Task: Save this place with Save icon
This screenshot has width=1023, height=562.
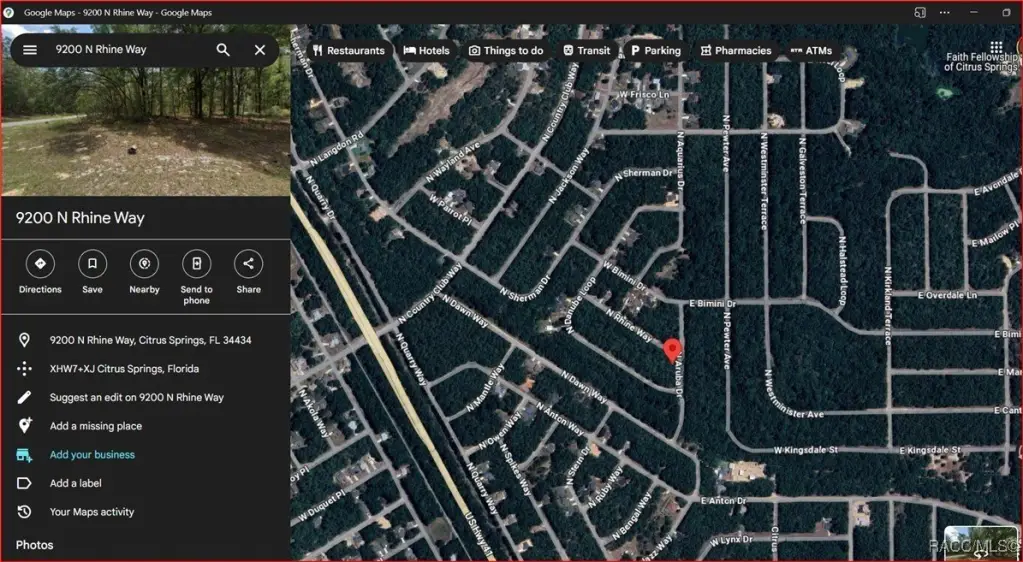Action: point(92,264)
